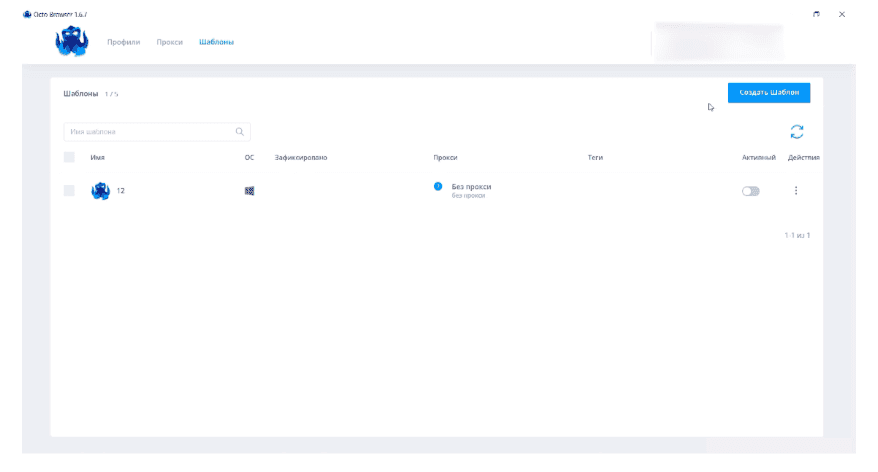Click the octopus avatar of template 12
Image resolution: width=878 pixels, height=472 pixels.
click(100, 191)
